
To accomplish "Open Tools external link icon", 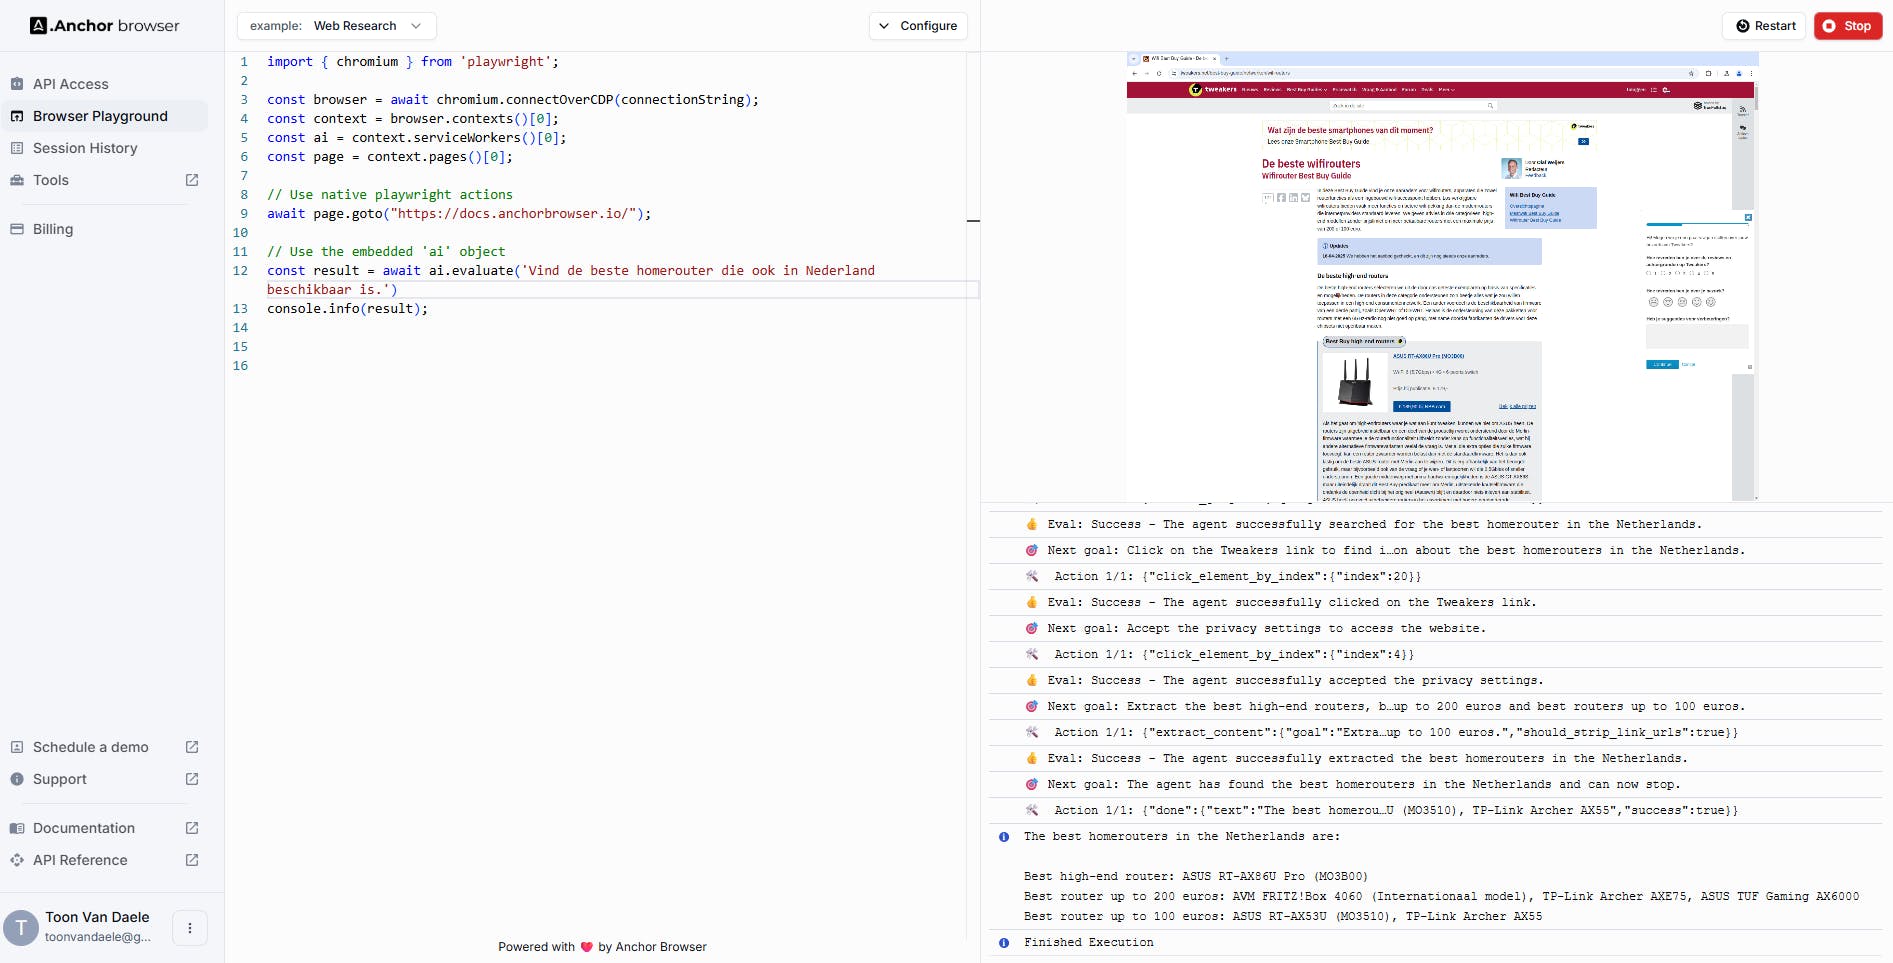I will (192, 180).
